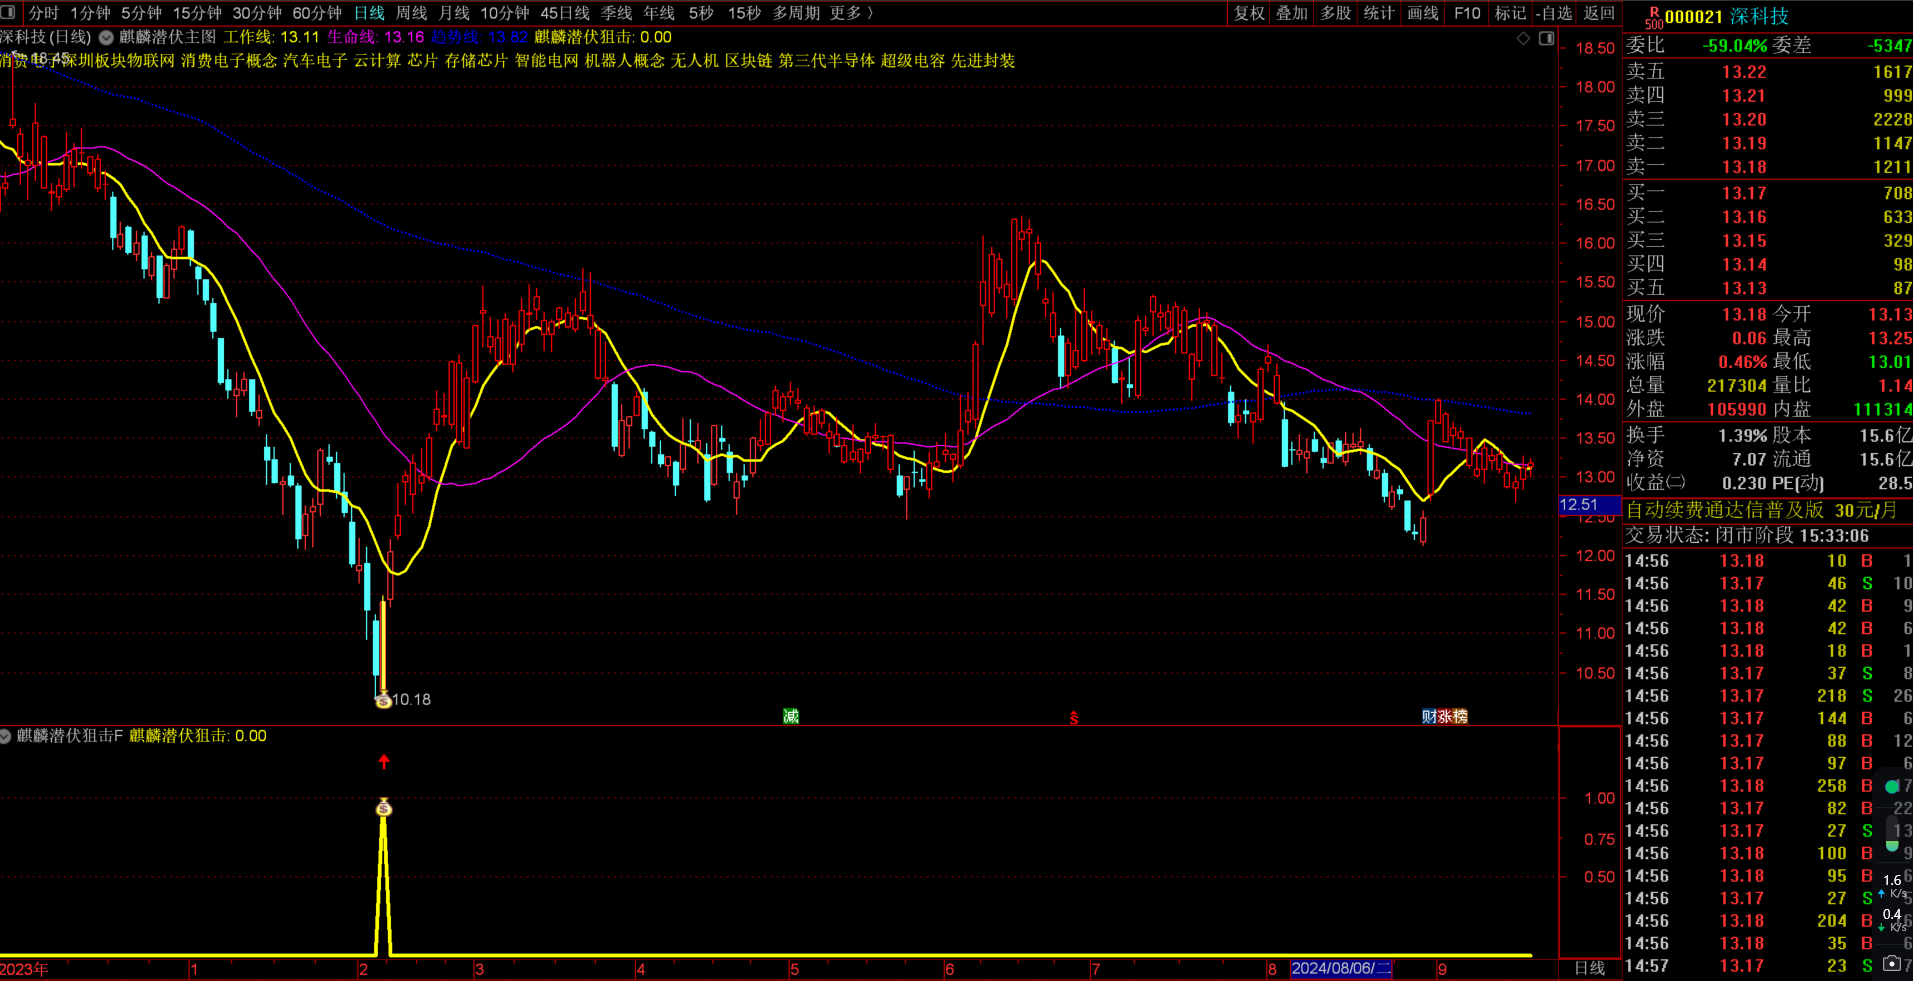The width and height of the screenshot is (1913, 981).
Task: Click the 消费电子概念 concept tag
Action: click(229, 61)
